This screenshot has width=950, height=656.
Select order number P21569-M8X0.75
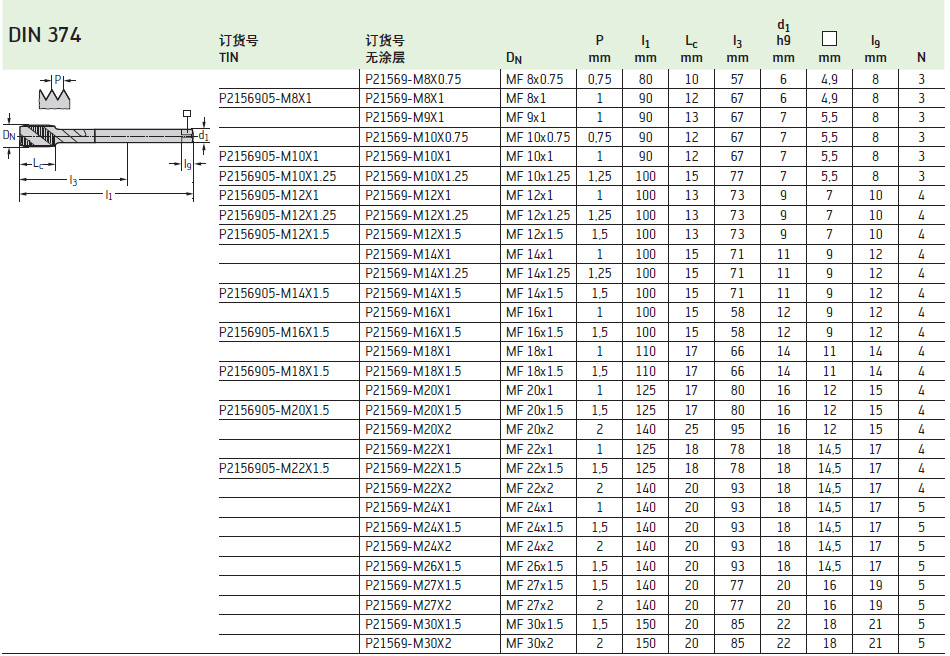tap(413, 79)
